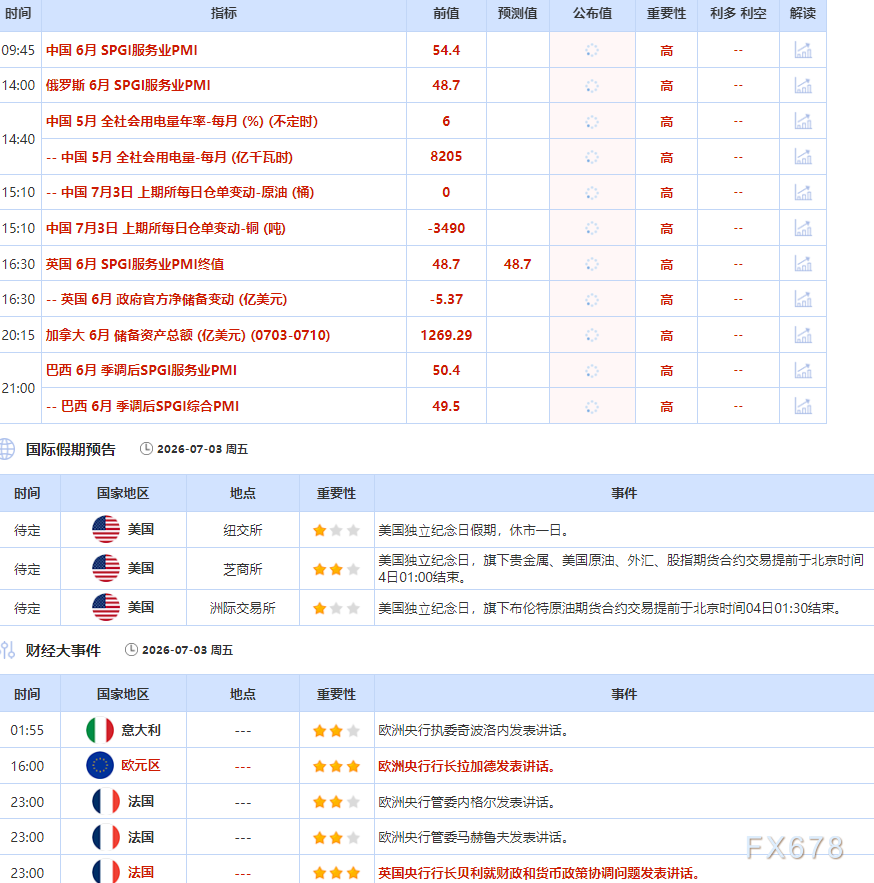Click star rating in 纽交所 row
The image size is (874, 883).
click(x=336, y=530)
